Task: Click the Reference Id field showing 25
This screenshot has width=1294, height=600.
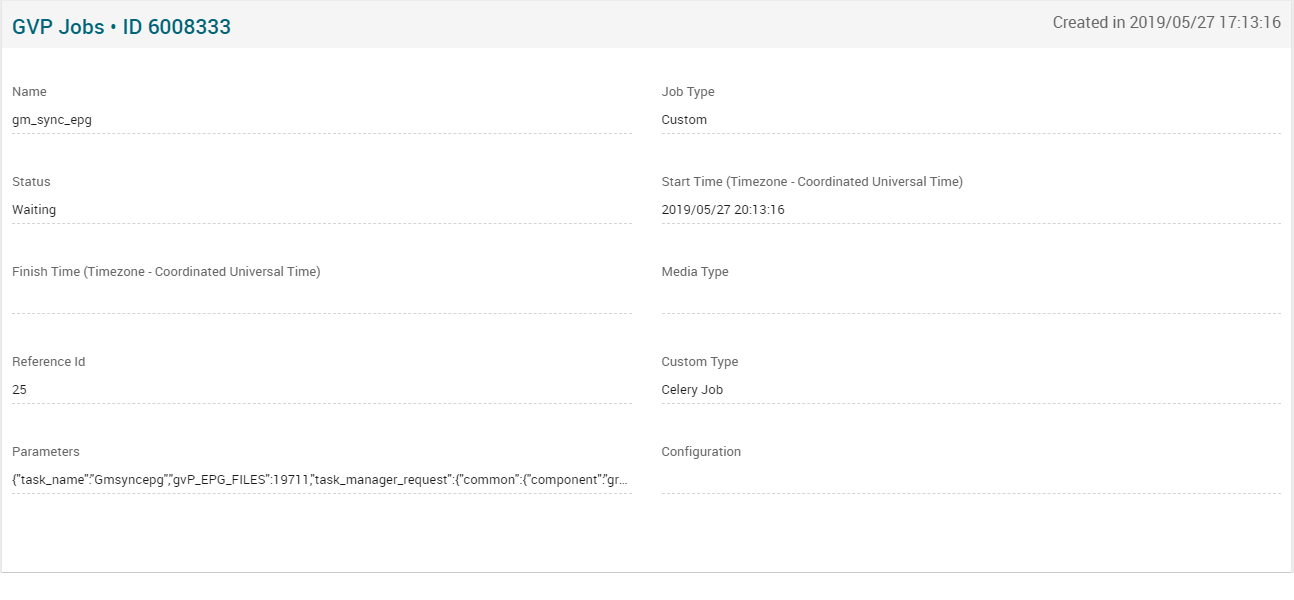Action: [321, 390]
